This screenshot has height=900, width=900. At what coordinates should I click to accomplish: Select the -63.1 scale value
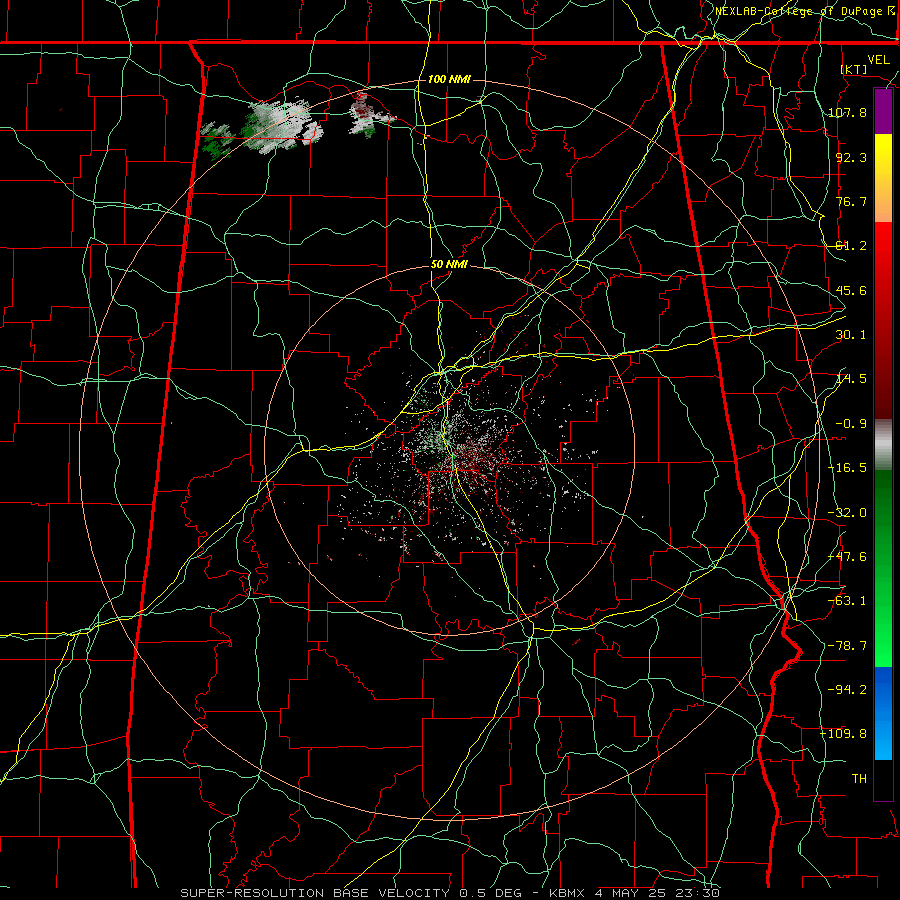point(847,601)
